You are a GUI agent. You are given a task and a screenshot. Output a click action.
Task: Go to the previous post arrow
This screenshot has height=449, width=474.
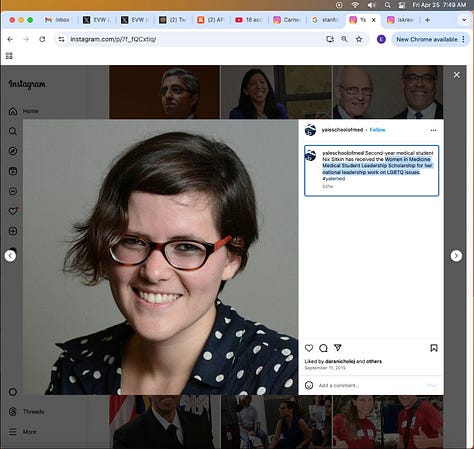click(10, 256)
